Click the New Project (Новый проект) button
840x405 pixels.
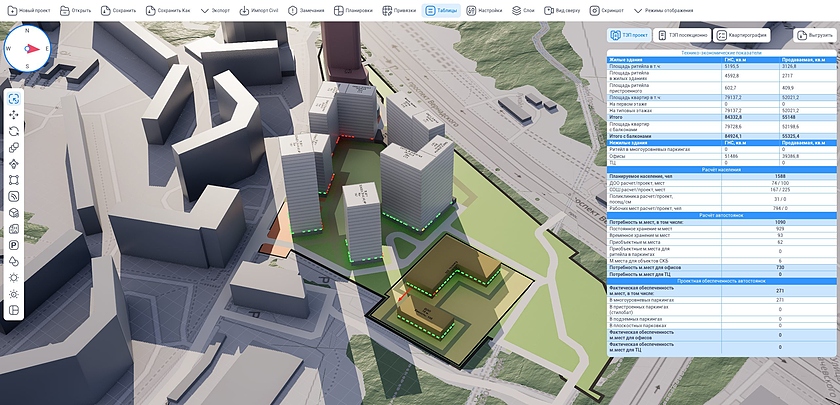pos(30,9)
